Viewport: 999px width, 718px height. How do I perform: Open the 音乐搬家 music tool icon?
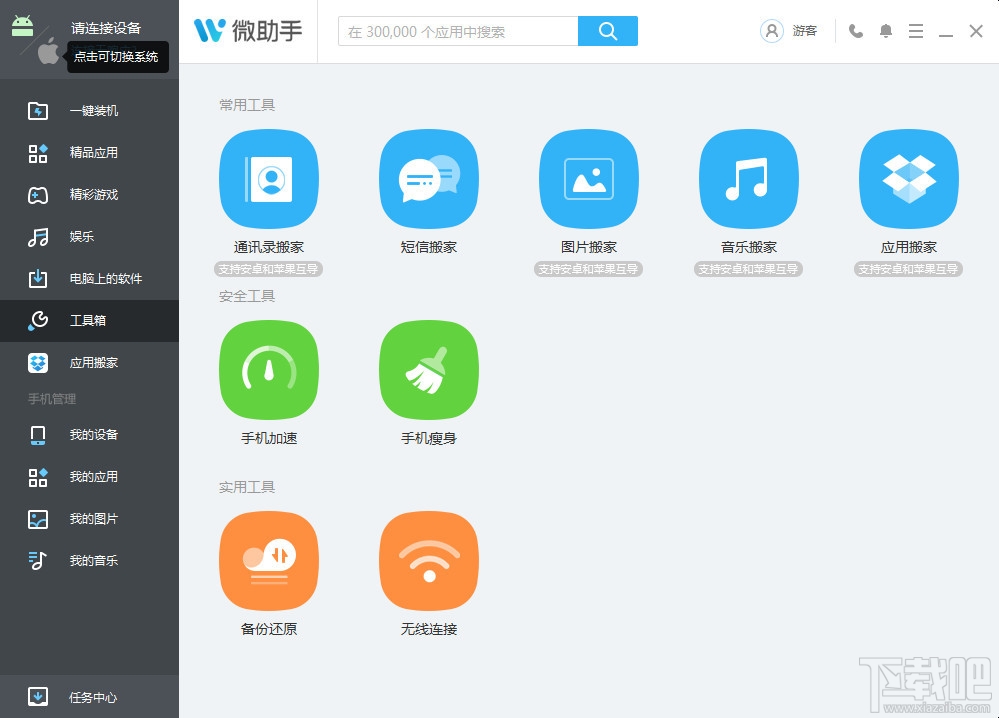point(749,179)
